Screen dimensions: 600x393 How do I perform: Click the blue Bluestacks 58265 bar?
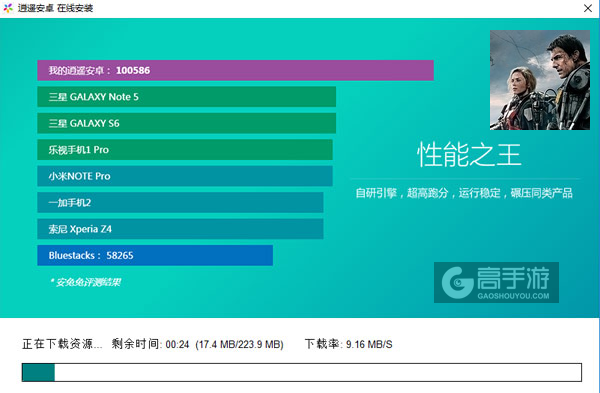point(155,255)
